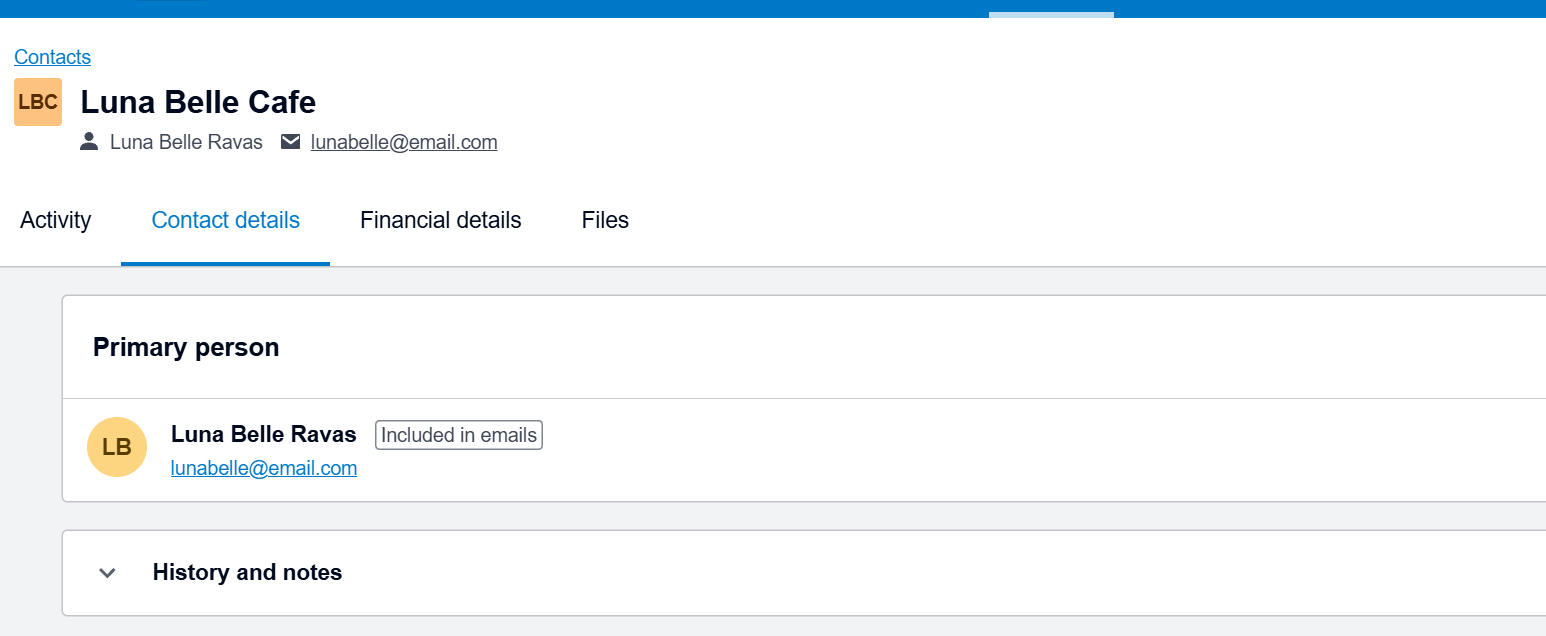
Task: Click the History and notes heading
Action: [247, 572]
